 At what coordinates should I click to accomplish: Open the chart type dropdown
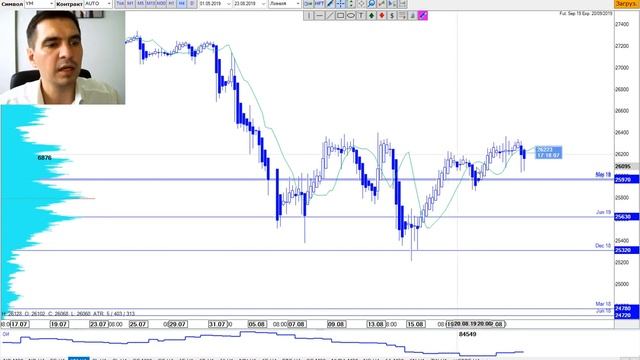(284, 4)
